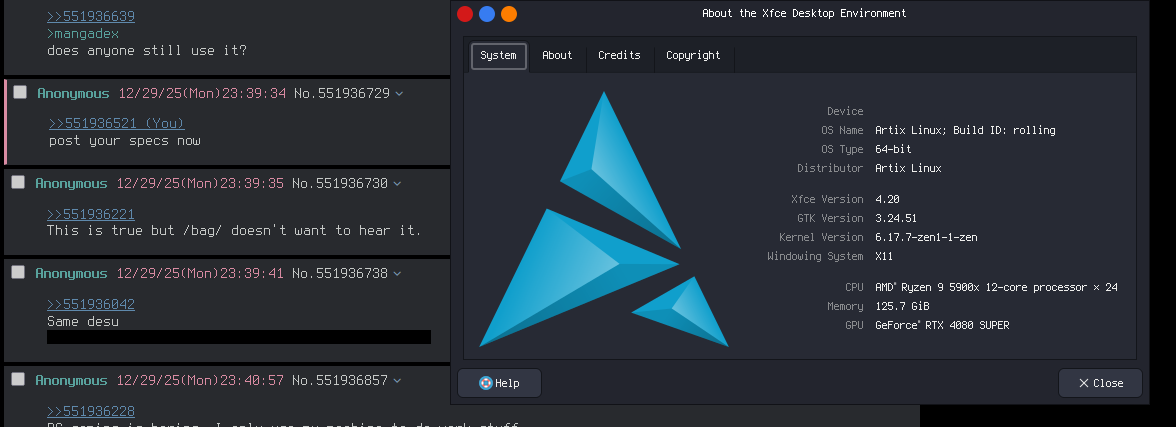Image resolution: width=1176 pixels, height=427 pixels.
Task: Click the red window control circle
Action: tap(465, 14)
